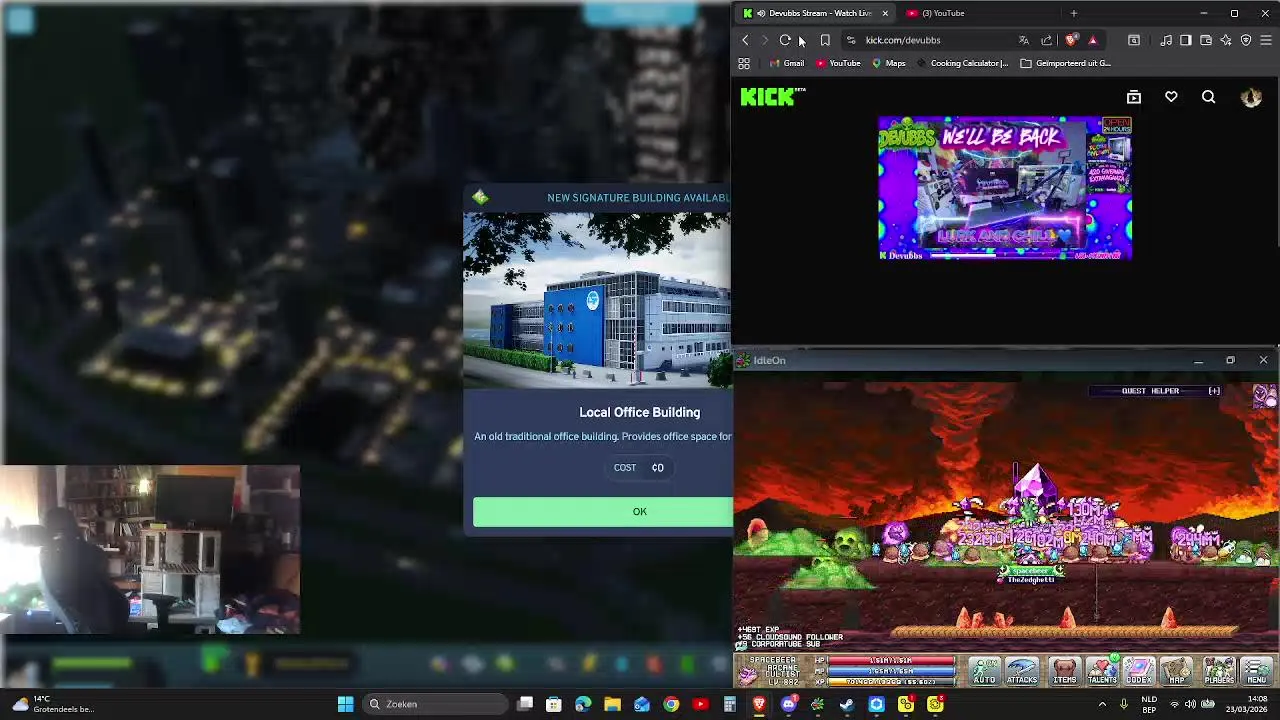Click the Devubbs stream video player

(1005, 188)
